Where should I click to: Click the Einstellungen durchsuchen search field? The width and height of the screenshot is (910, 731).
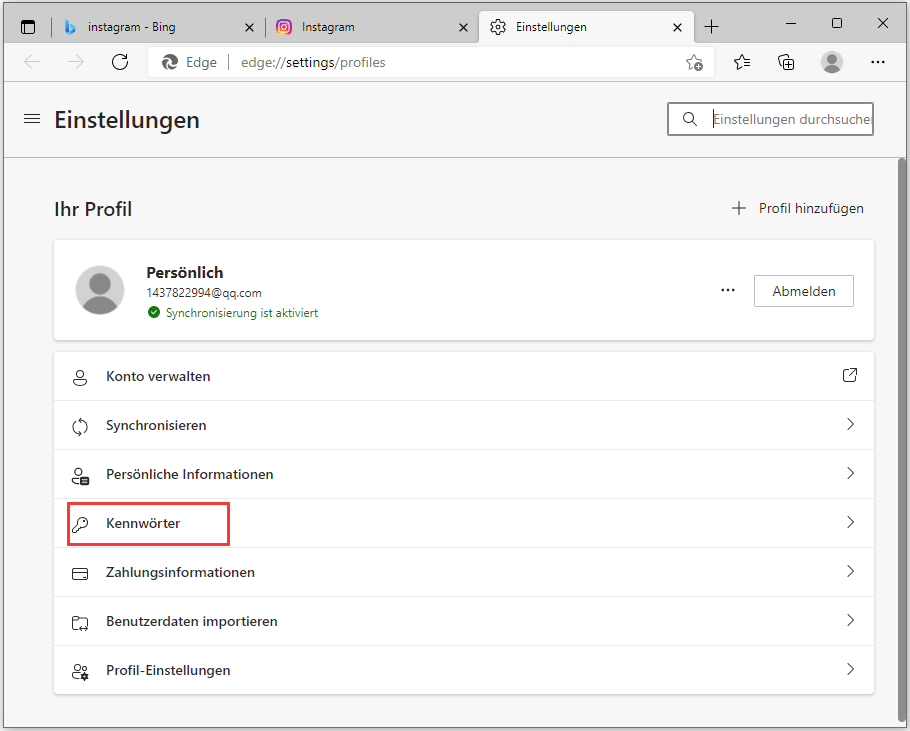click(x=790, y=119)
